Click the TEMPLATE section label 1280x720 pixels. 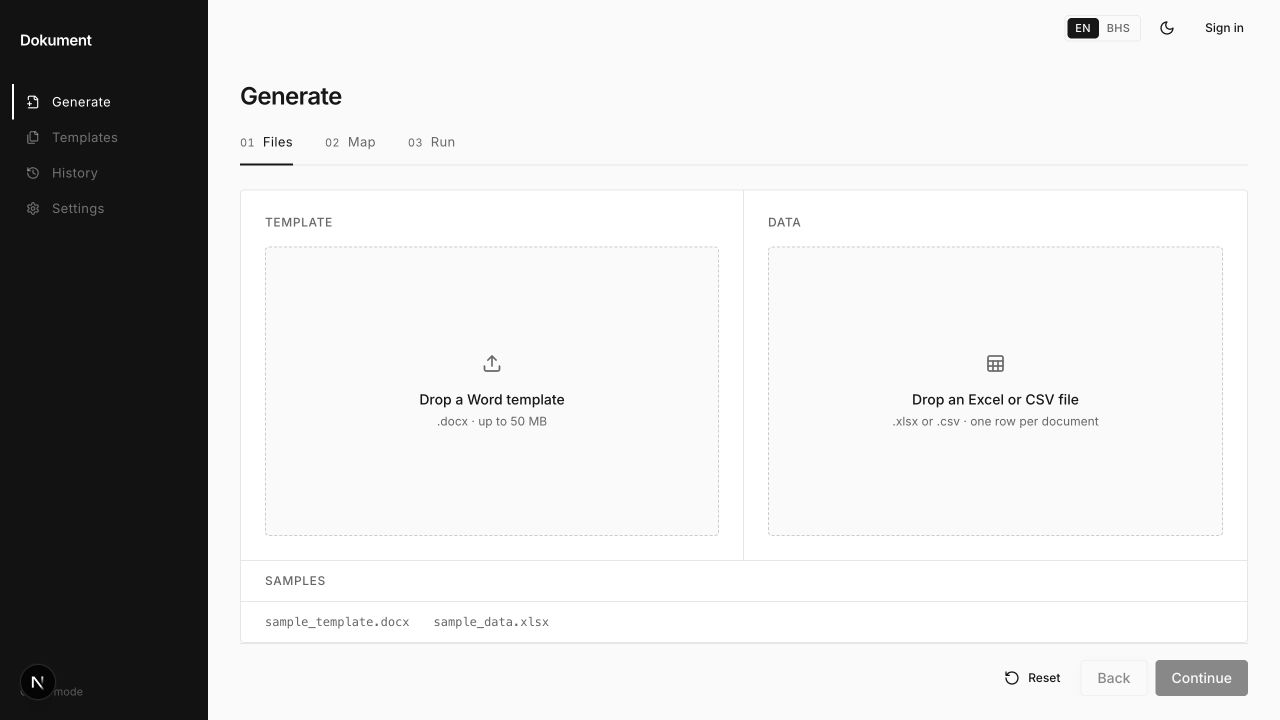click(x=298, y=222)
